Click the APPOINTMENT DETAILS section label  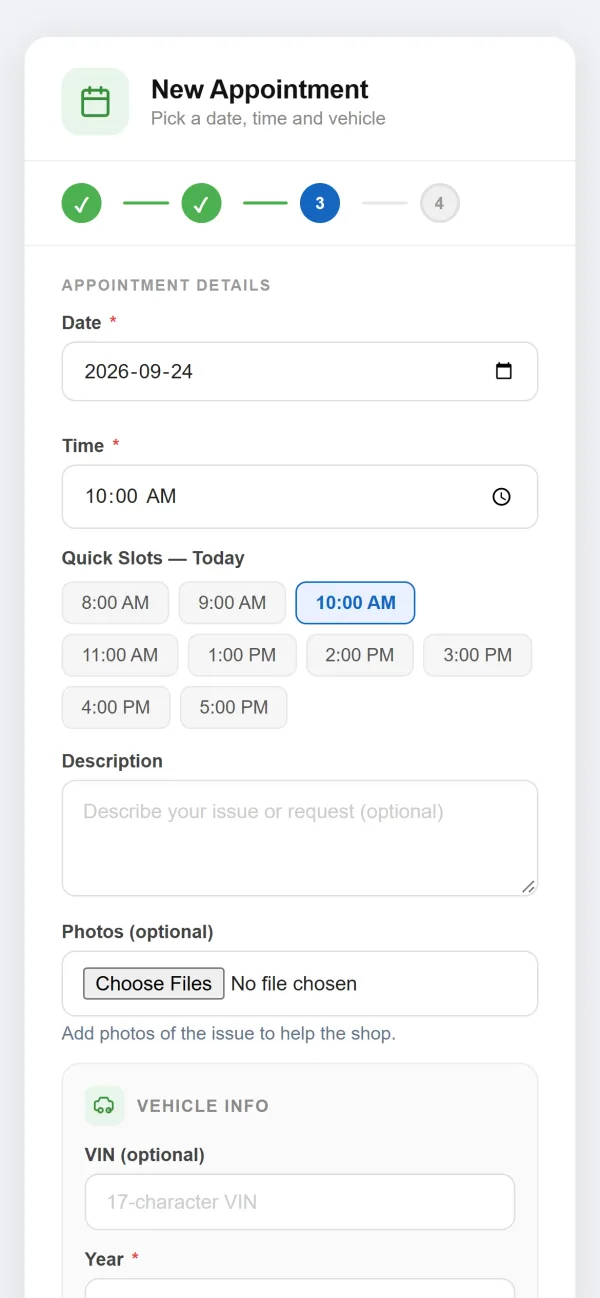[x=166, y=285]
